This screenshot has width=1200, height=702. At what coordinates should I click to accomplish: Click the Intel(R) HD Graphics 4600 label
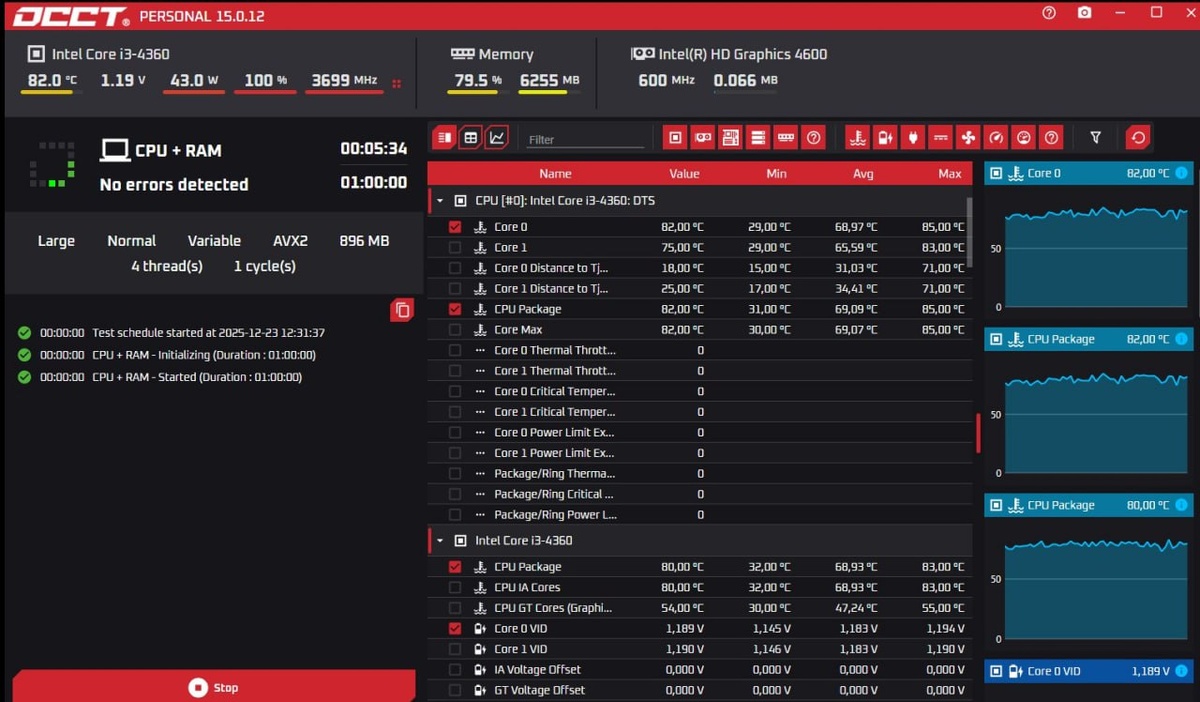743,54
